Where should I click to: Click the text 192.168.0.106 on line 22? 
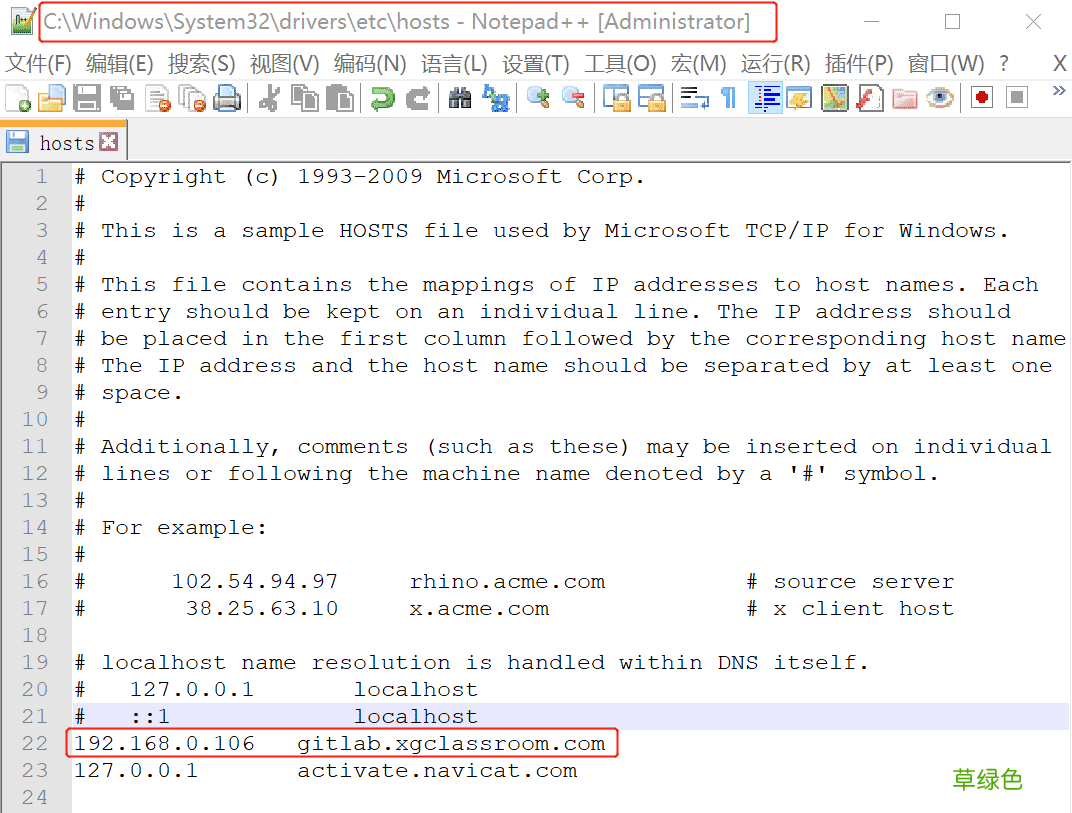[x=164, y=743]
